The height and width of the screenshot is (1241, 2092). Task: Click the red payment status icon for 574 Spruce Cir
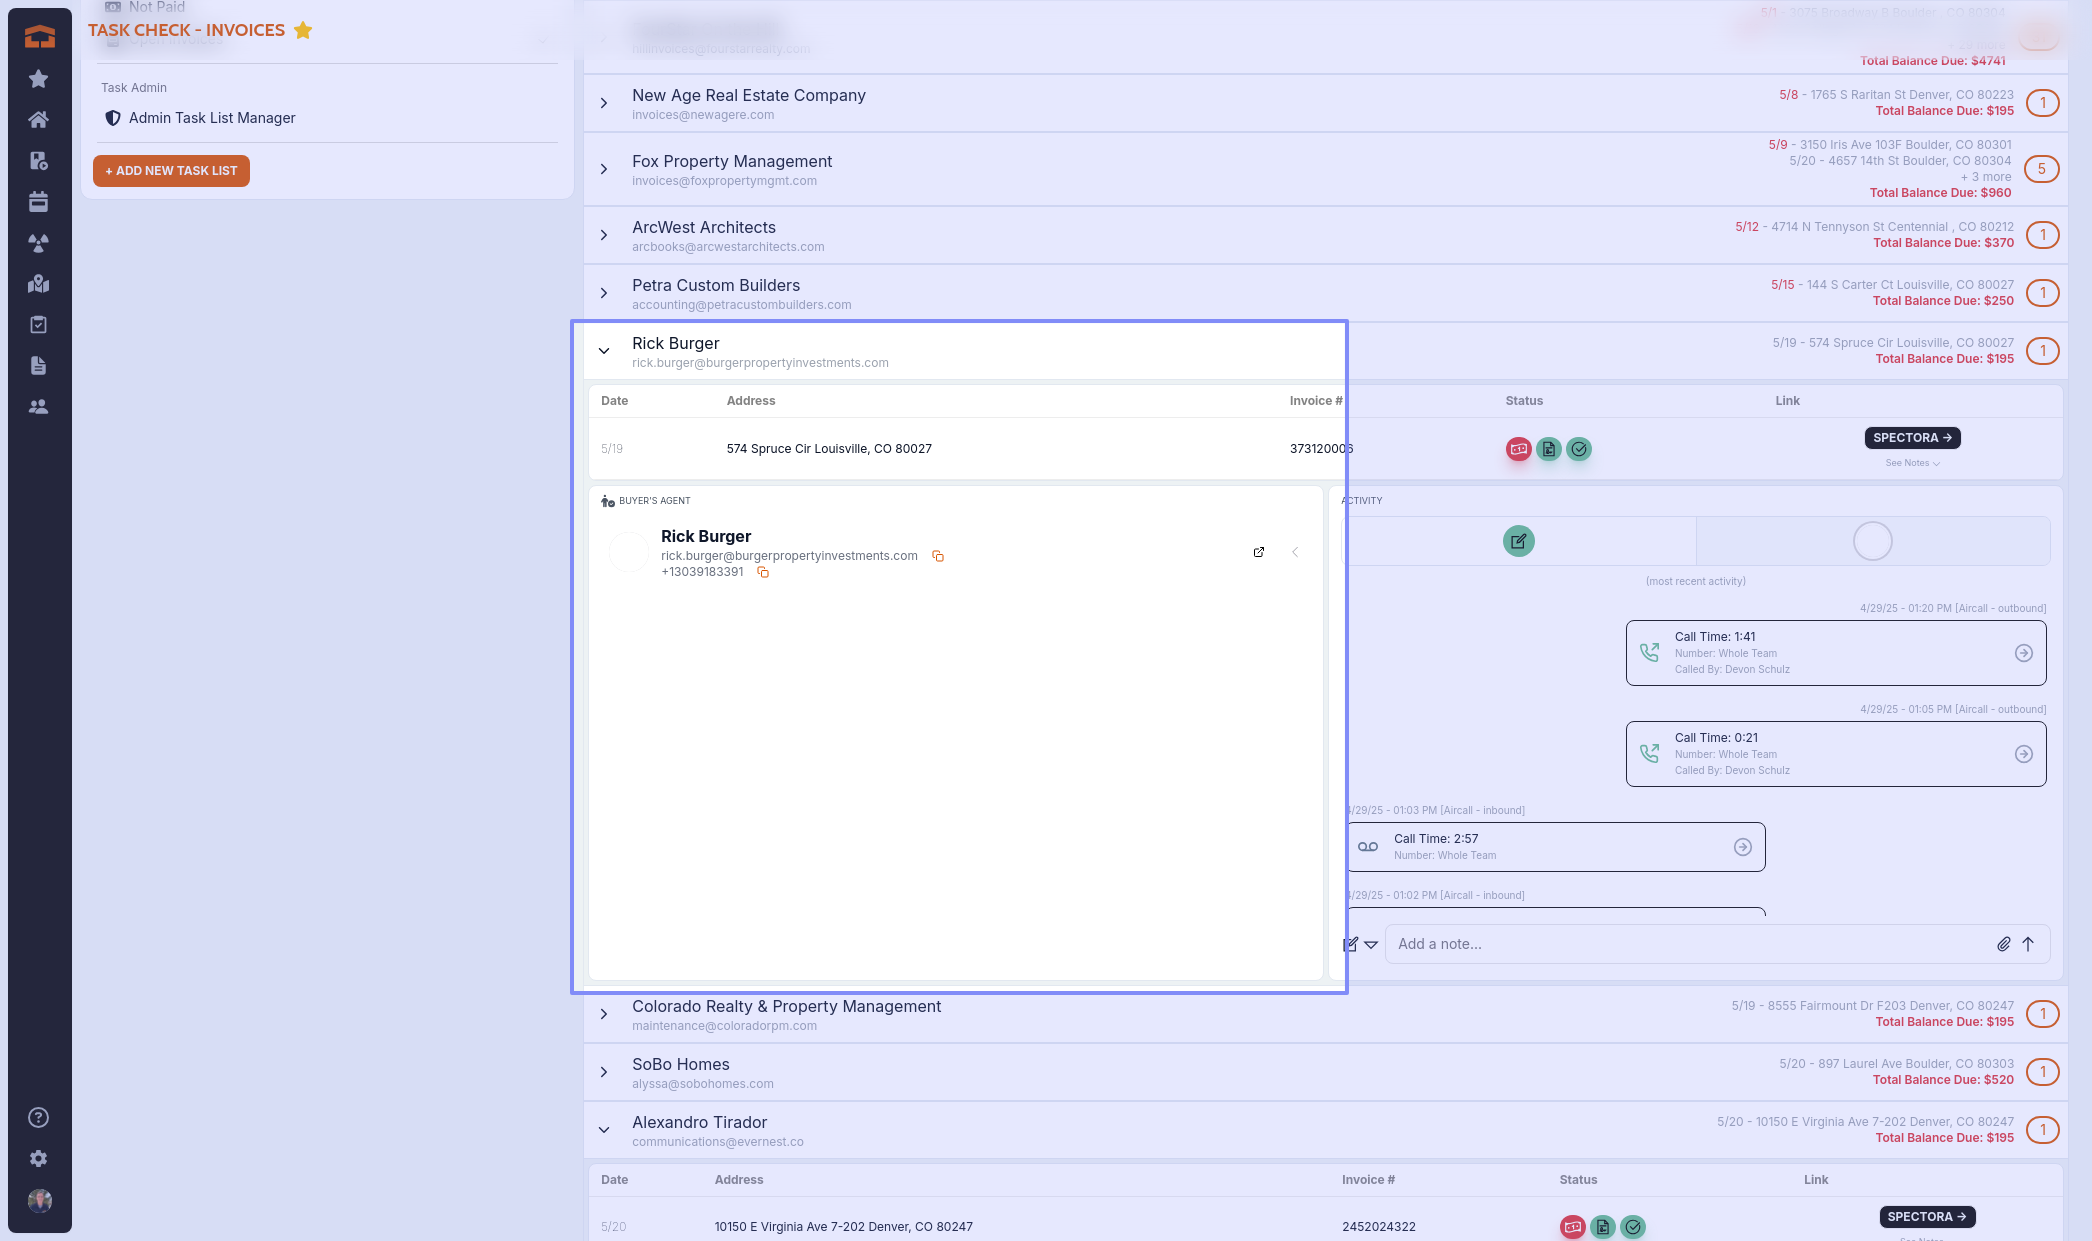1518,449
